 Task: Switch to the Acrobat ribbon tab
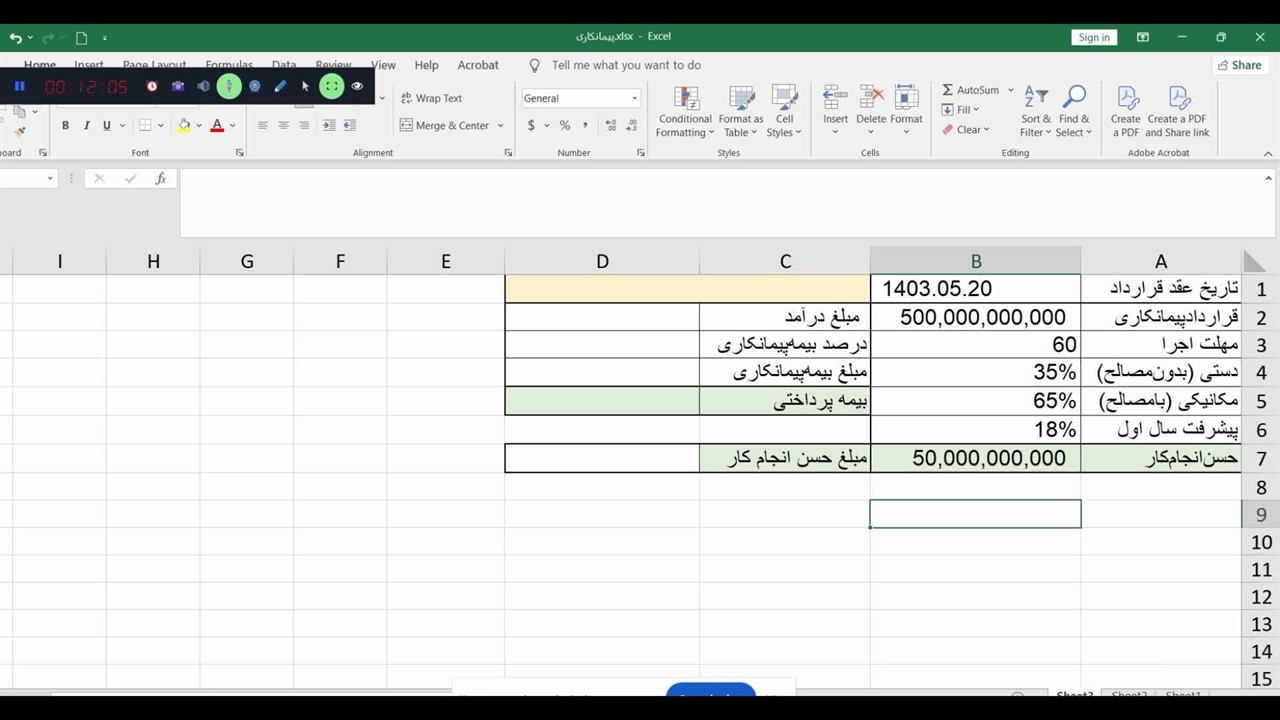(x=477, y=65)
